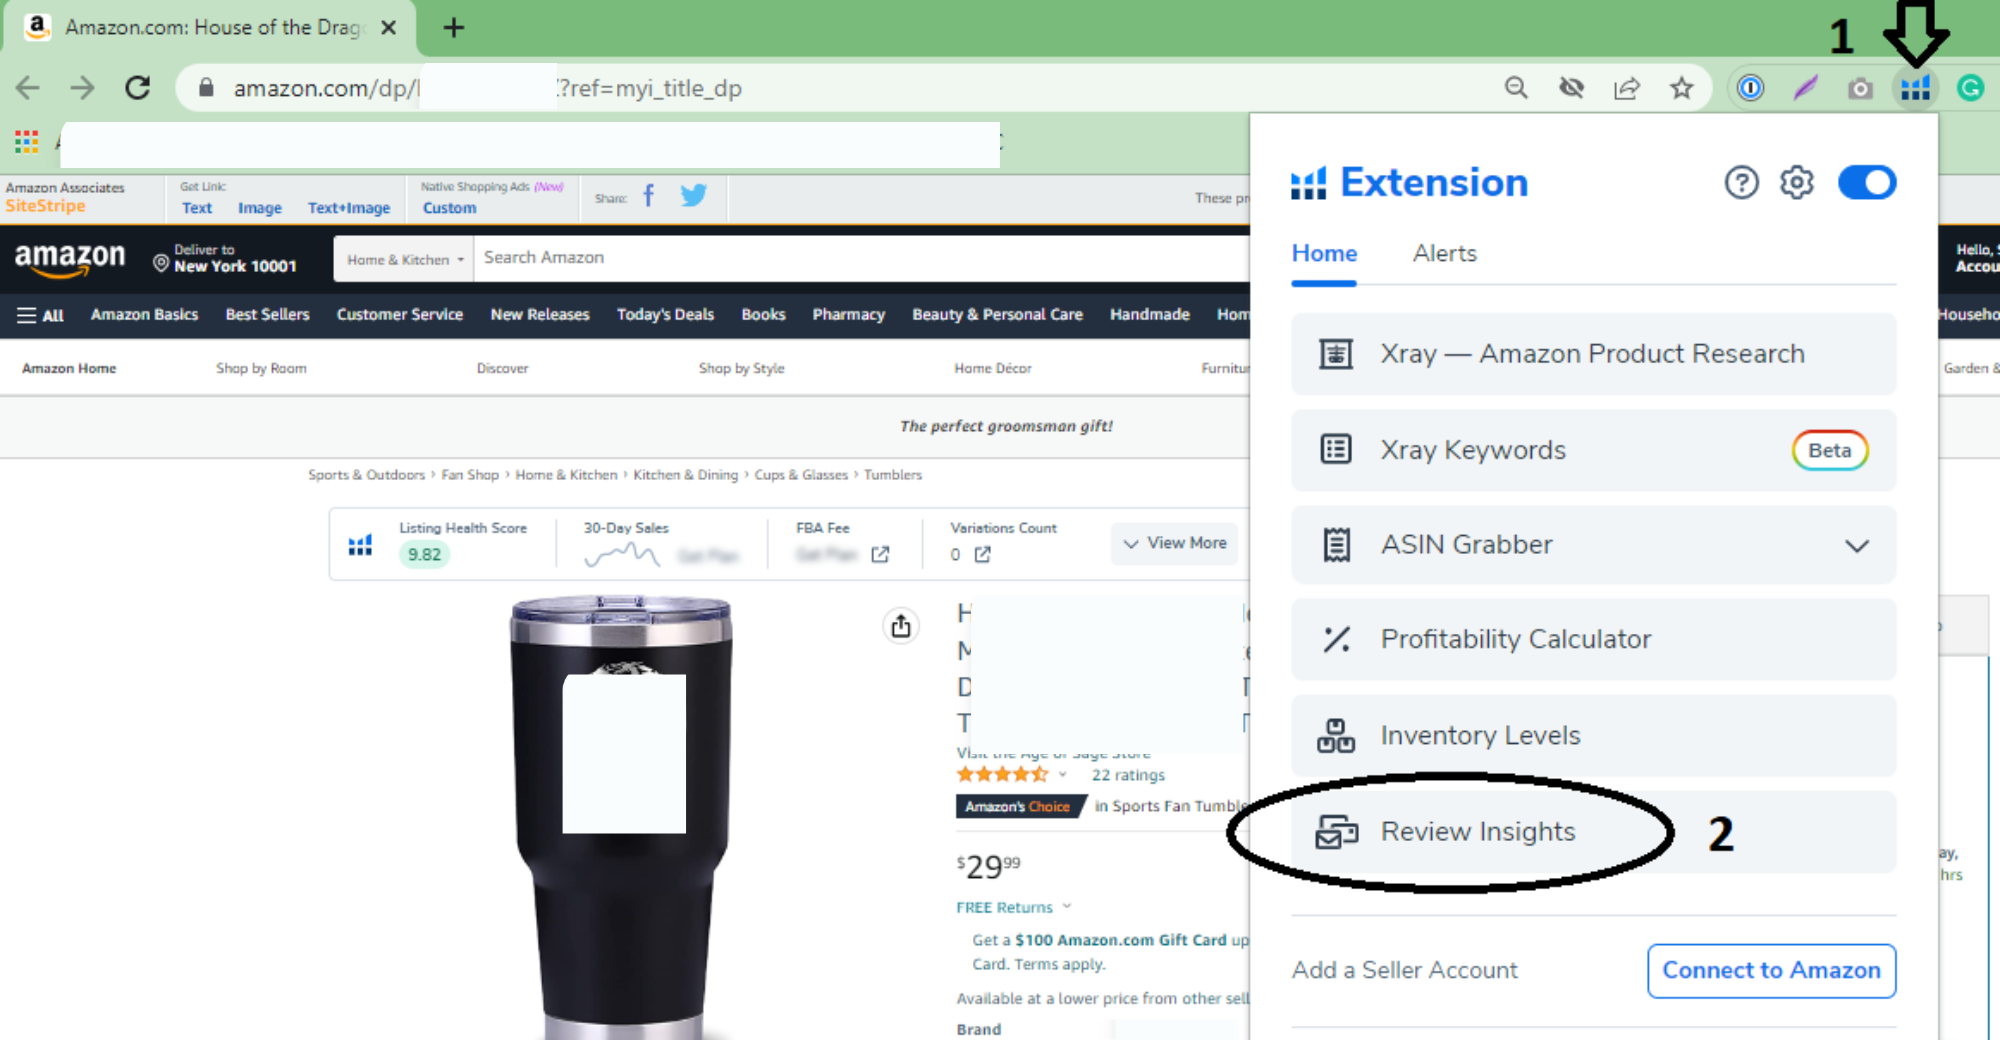Open Beauty & Personal Care nav link
This screenshot has width=2000, height=1040.
pyautogui.click(x=997, y=315)
